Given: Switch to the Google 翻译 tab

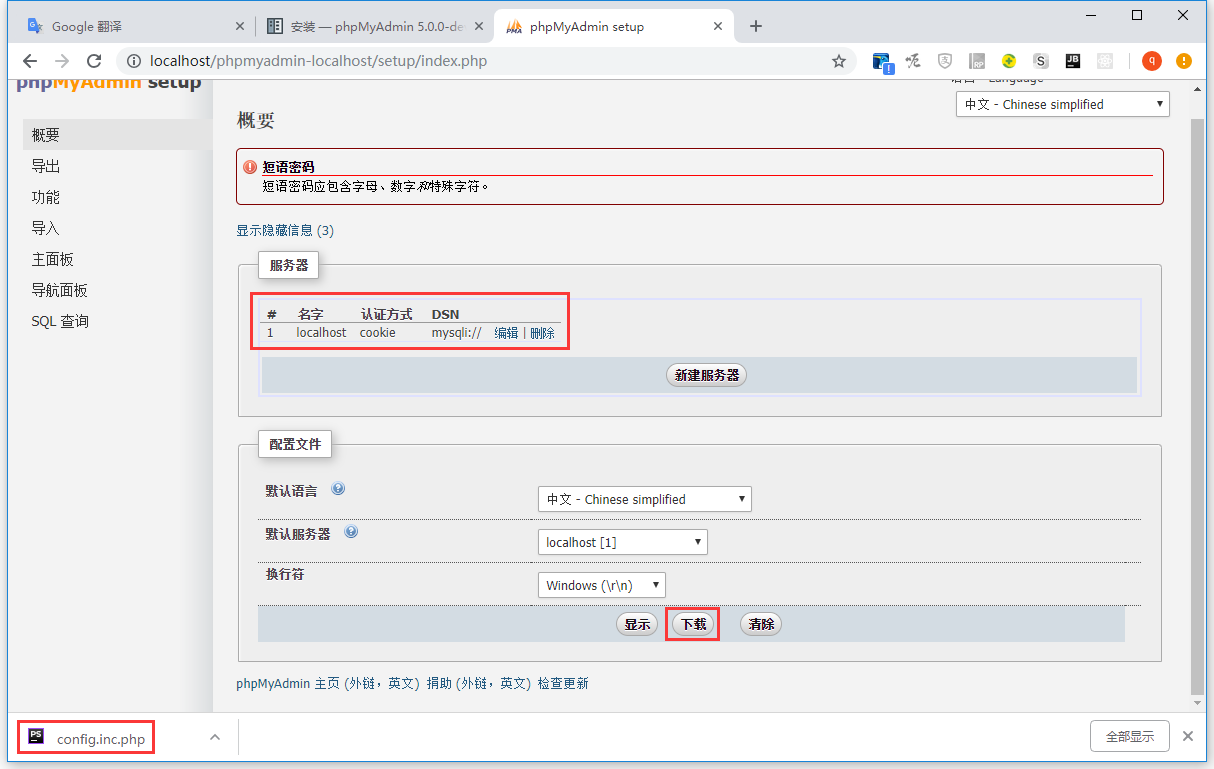Looking at the screenshot, I should click(x=135, y=27).
